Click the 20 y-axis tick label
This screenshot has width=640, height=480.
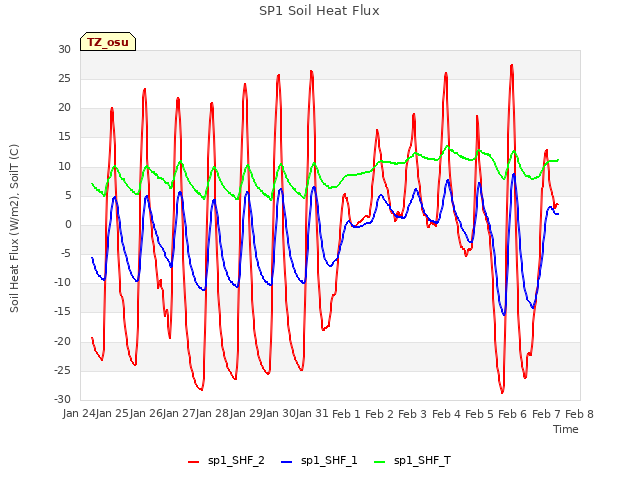point(64,108)
